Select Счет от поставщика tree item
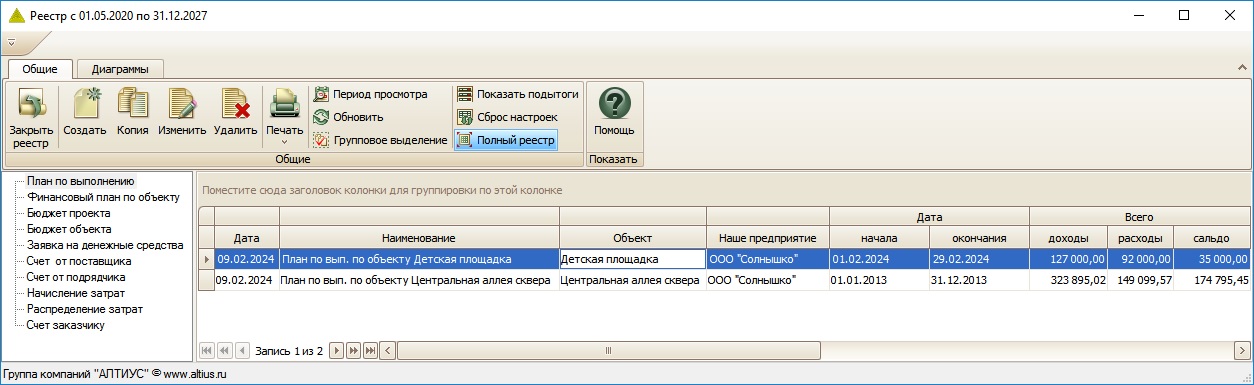This screenshot has width=1254, height=385. click(x=78, y=261)
